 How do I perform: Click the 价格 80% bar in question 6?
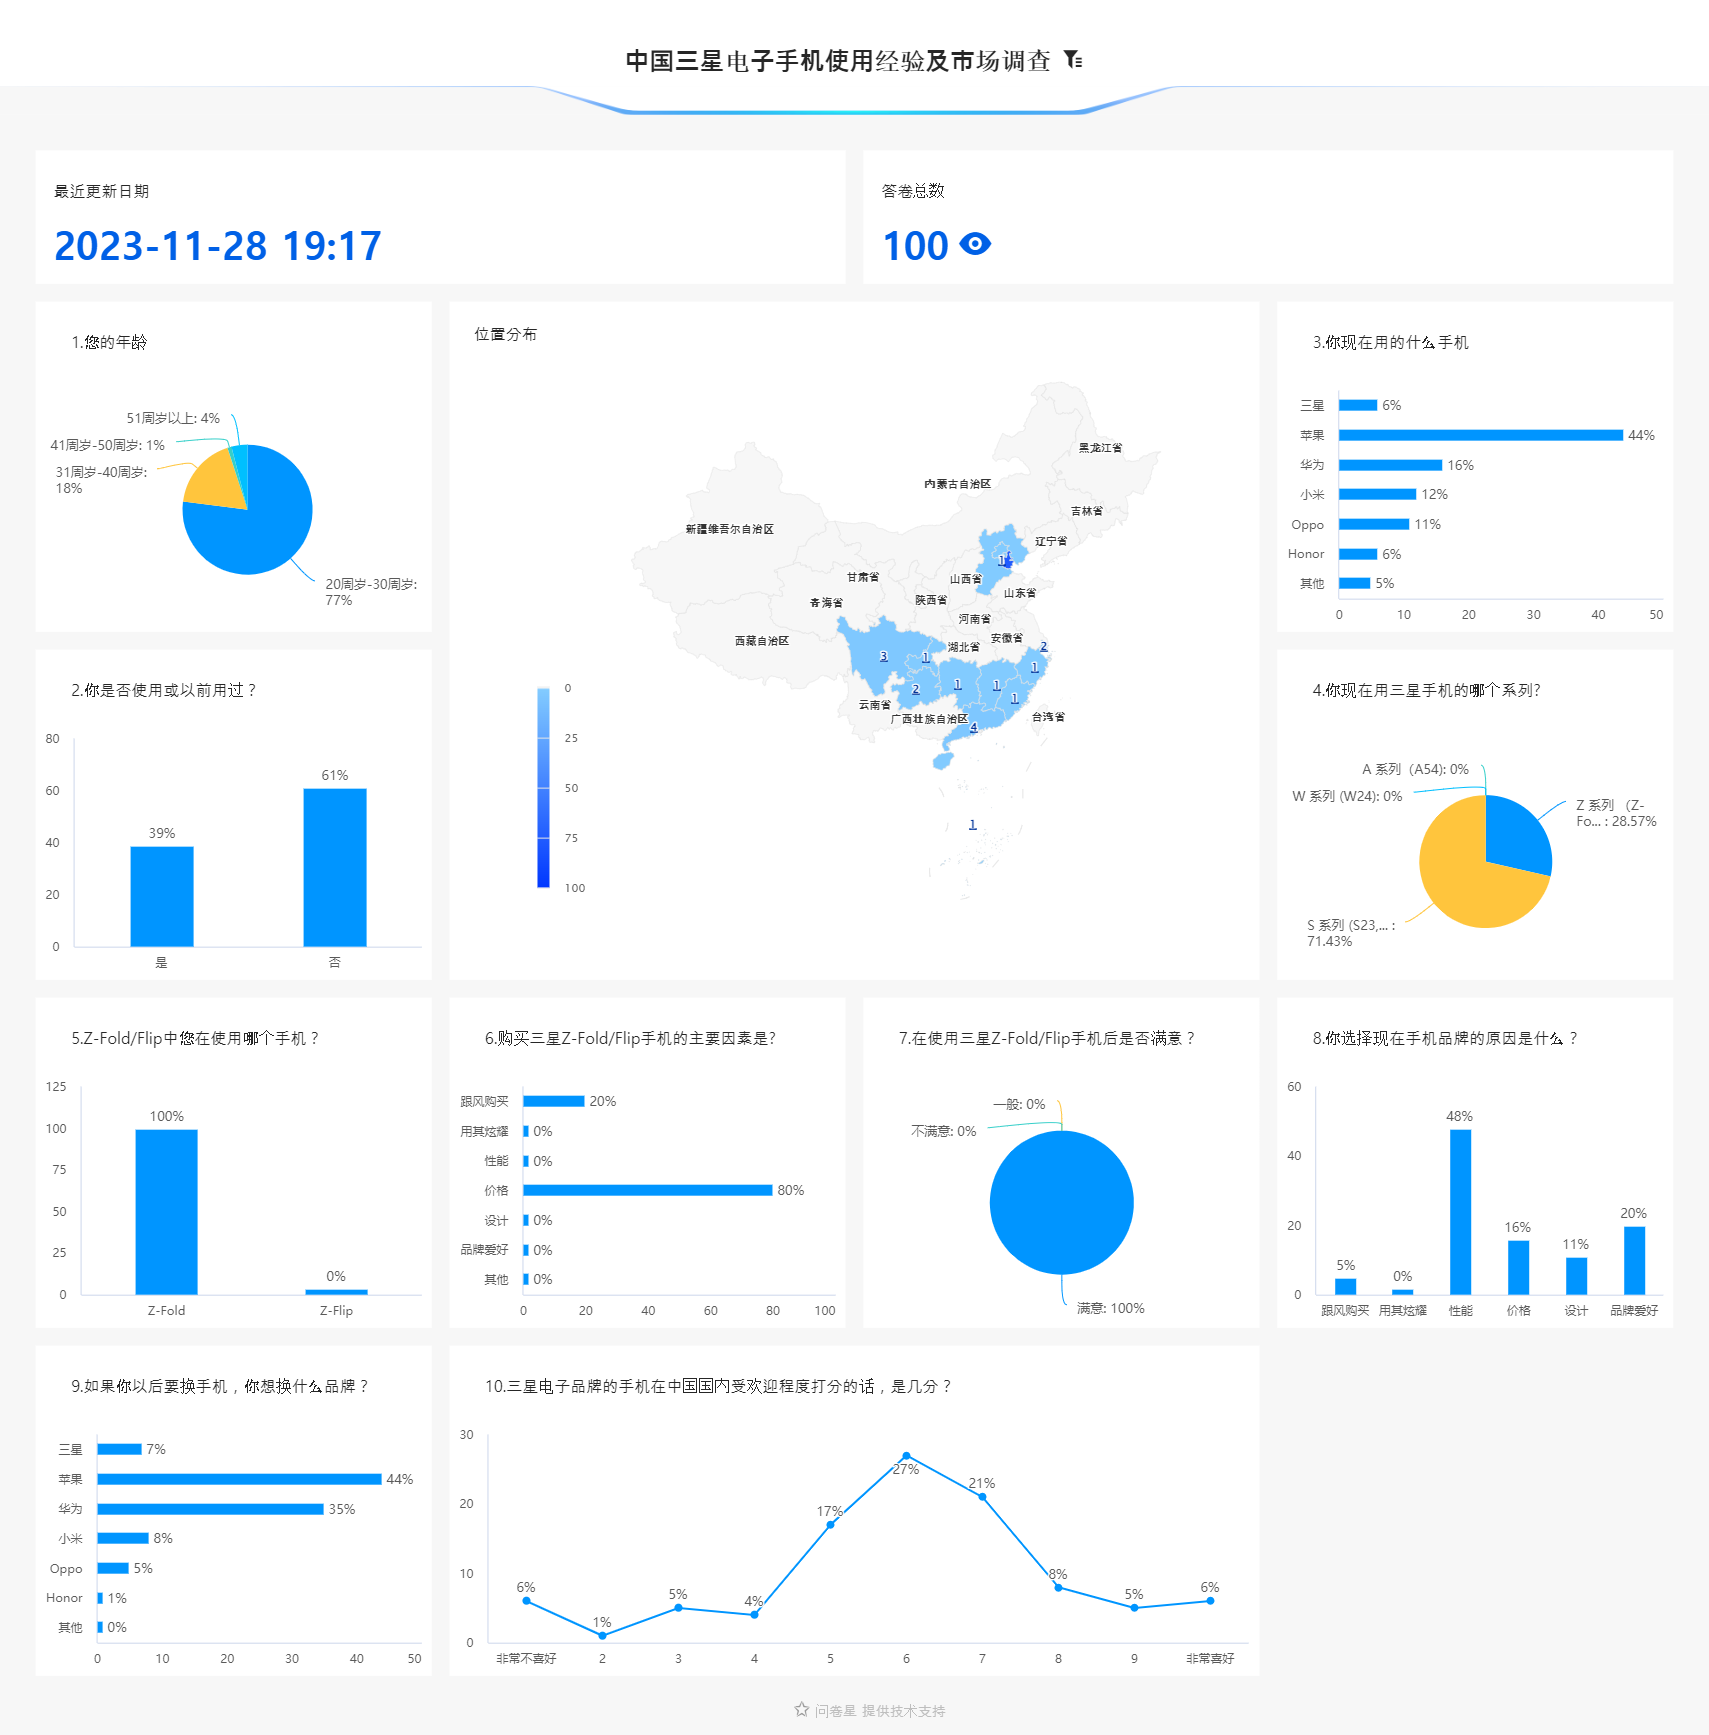(x=648, y=1190)
